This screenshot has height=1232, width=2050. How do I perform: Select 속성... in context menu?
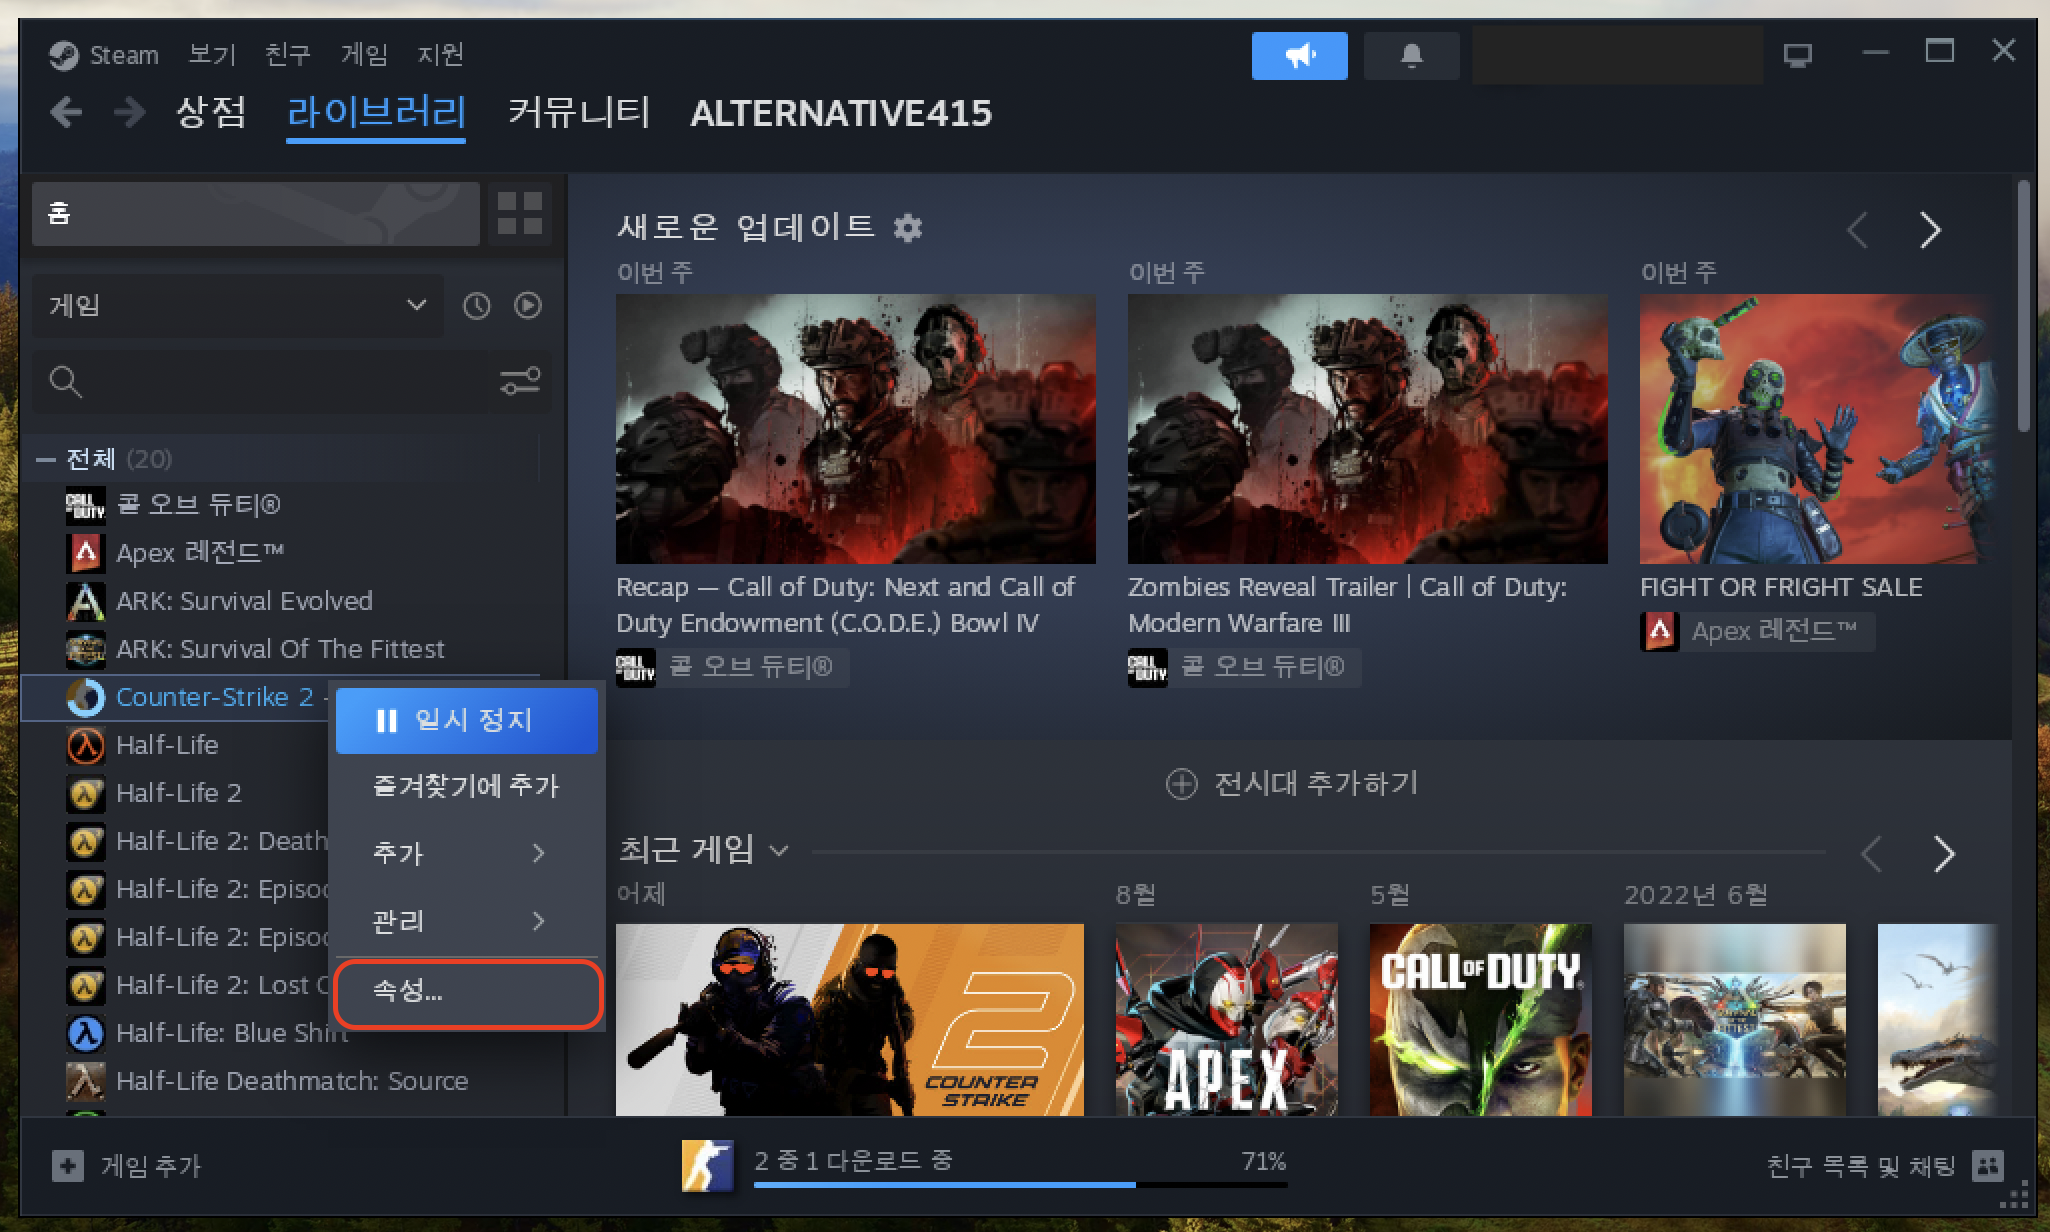466,991
